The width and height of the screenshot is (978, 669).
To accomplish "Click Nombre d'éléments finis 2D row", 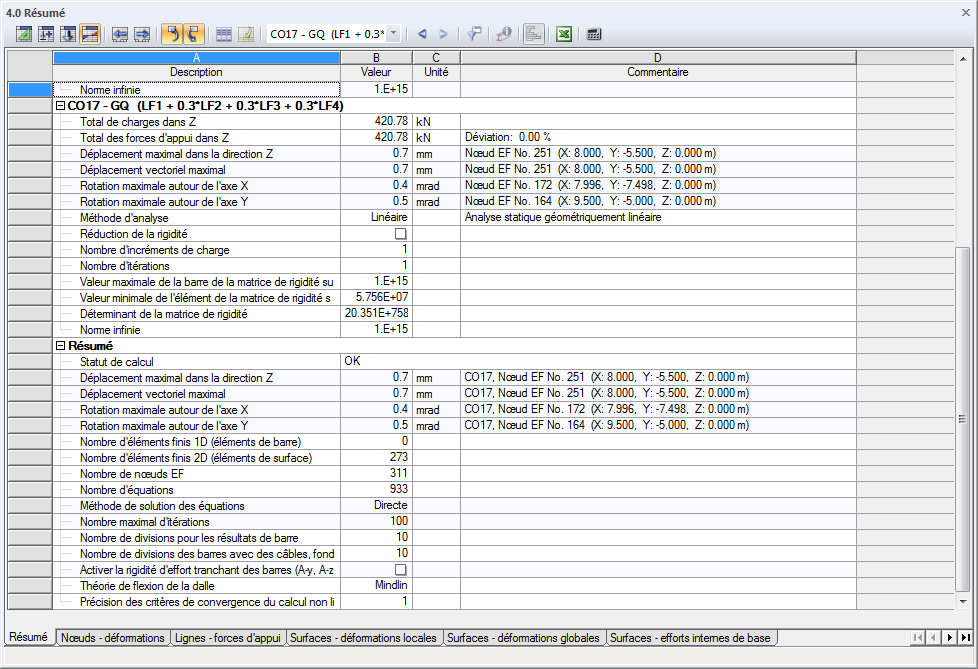I will (196, 458).
